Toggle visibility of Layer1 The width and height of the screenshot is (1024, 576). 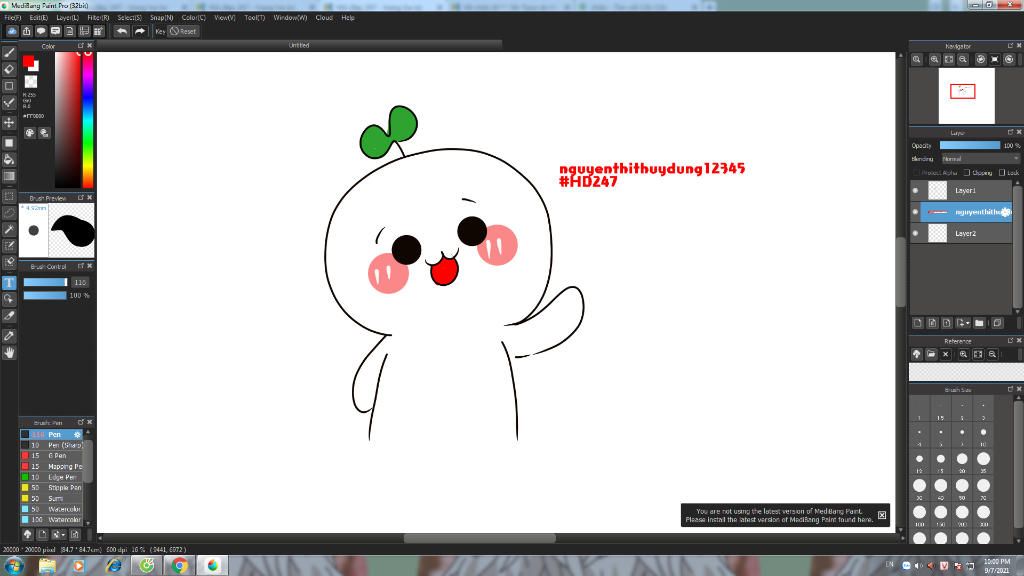(916, 191)
